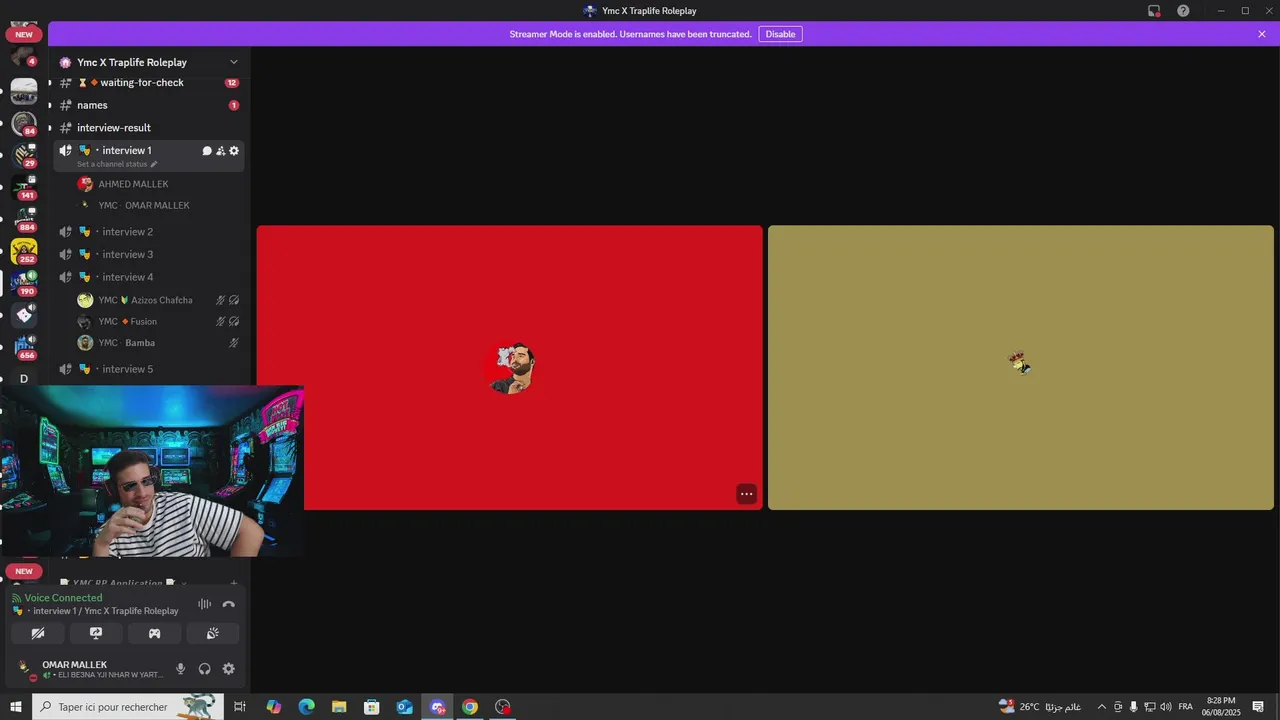Screen dimensions: 1280x720
Task: Dismiss the Streamer Mode banner
Action: tap(1262, 34)
